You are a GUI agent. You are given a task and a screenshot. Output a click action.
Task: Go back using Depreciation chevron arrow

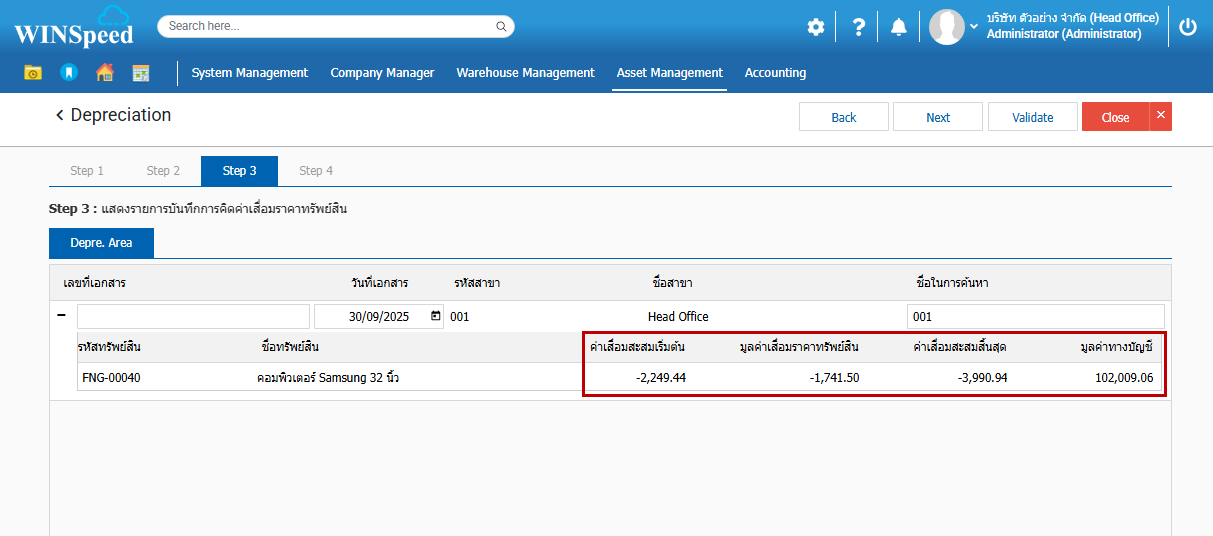59,116
